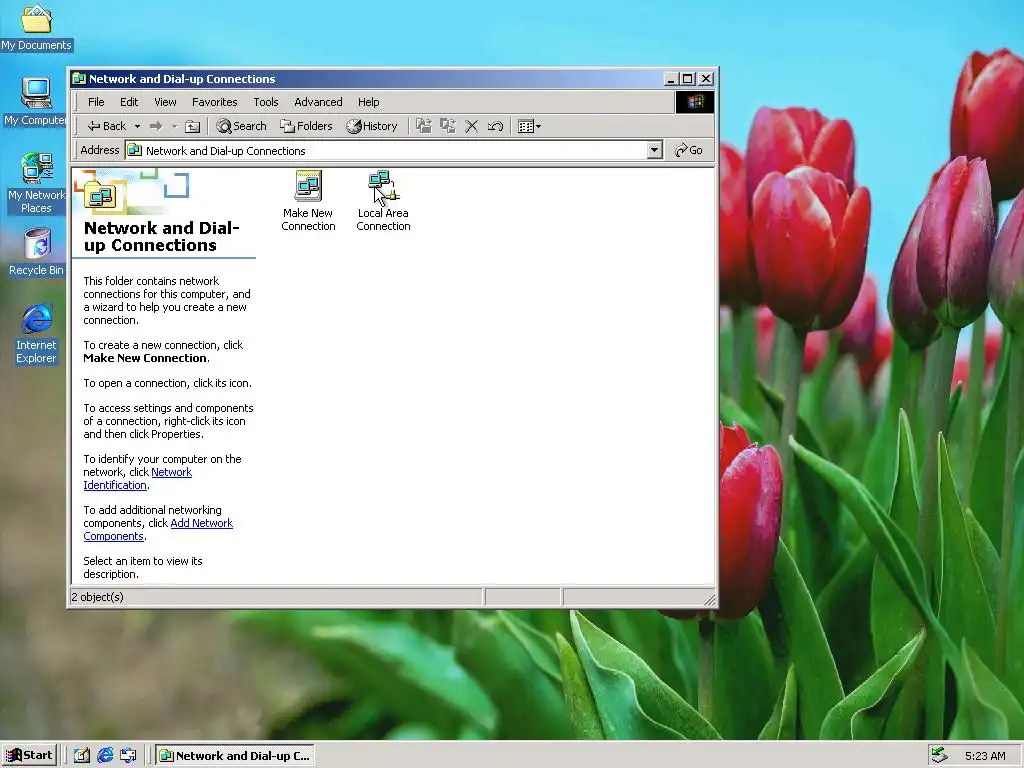Minimize the Network Connections window
Image resolution: width=1024 pixels, height=768 pixels.
[671, 79]
